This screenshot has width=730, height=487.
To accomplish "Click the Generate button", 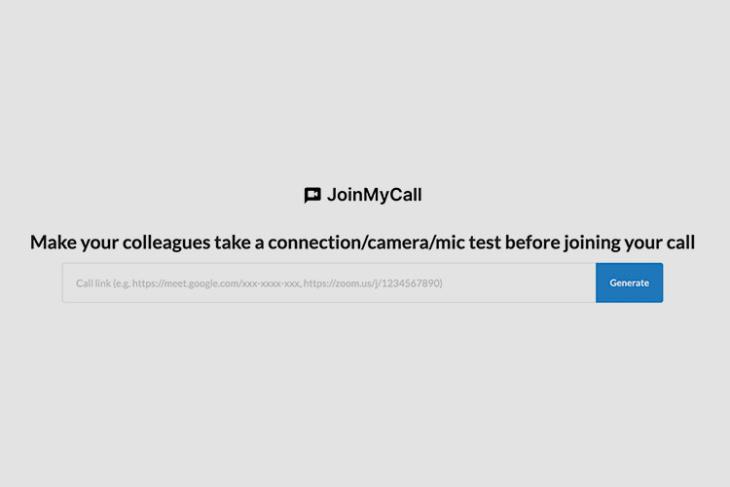I will 629,283.
